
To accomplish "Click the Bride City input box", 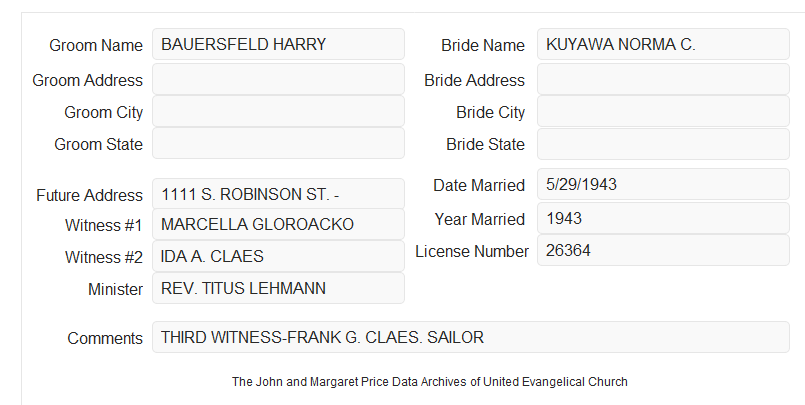I will point(663,111).
